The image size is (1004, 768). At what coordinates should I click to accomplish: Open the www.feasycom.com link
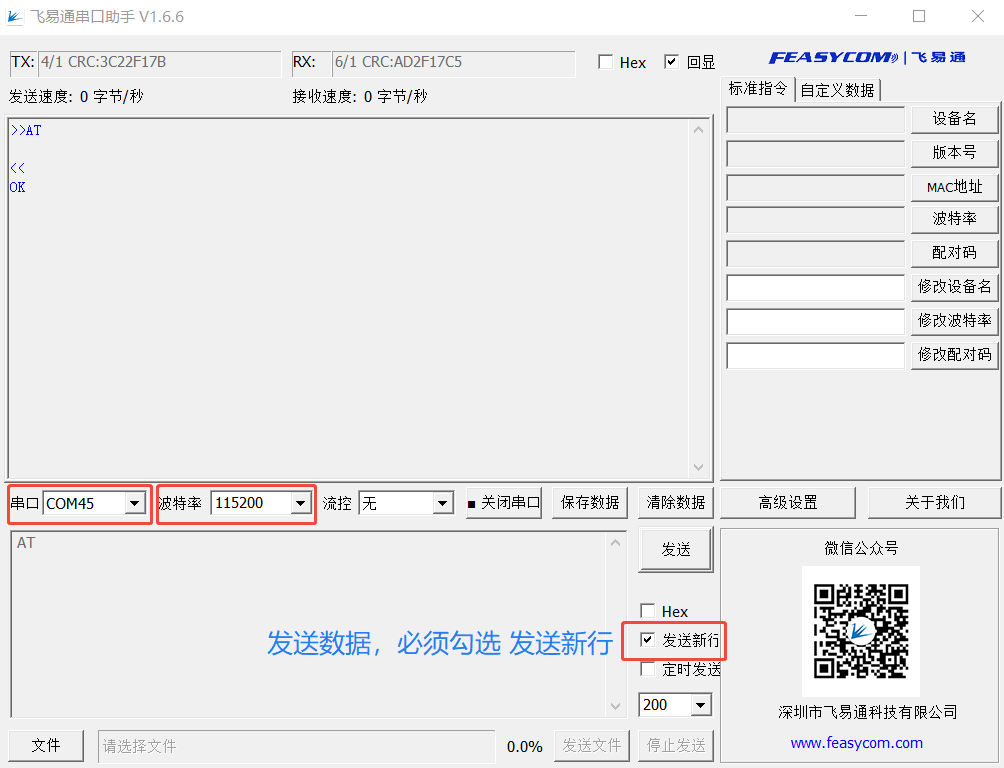tap(856, 743)
